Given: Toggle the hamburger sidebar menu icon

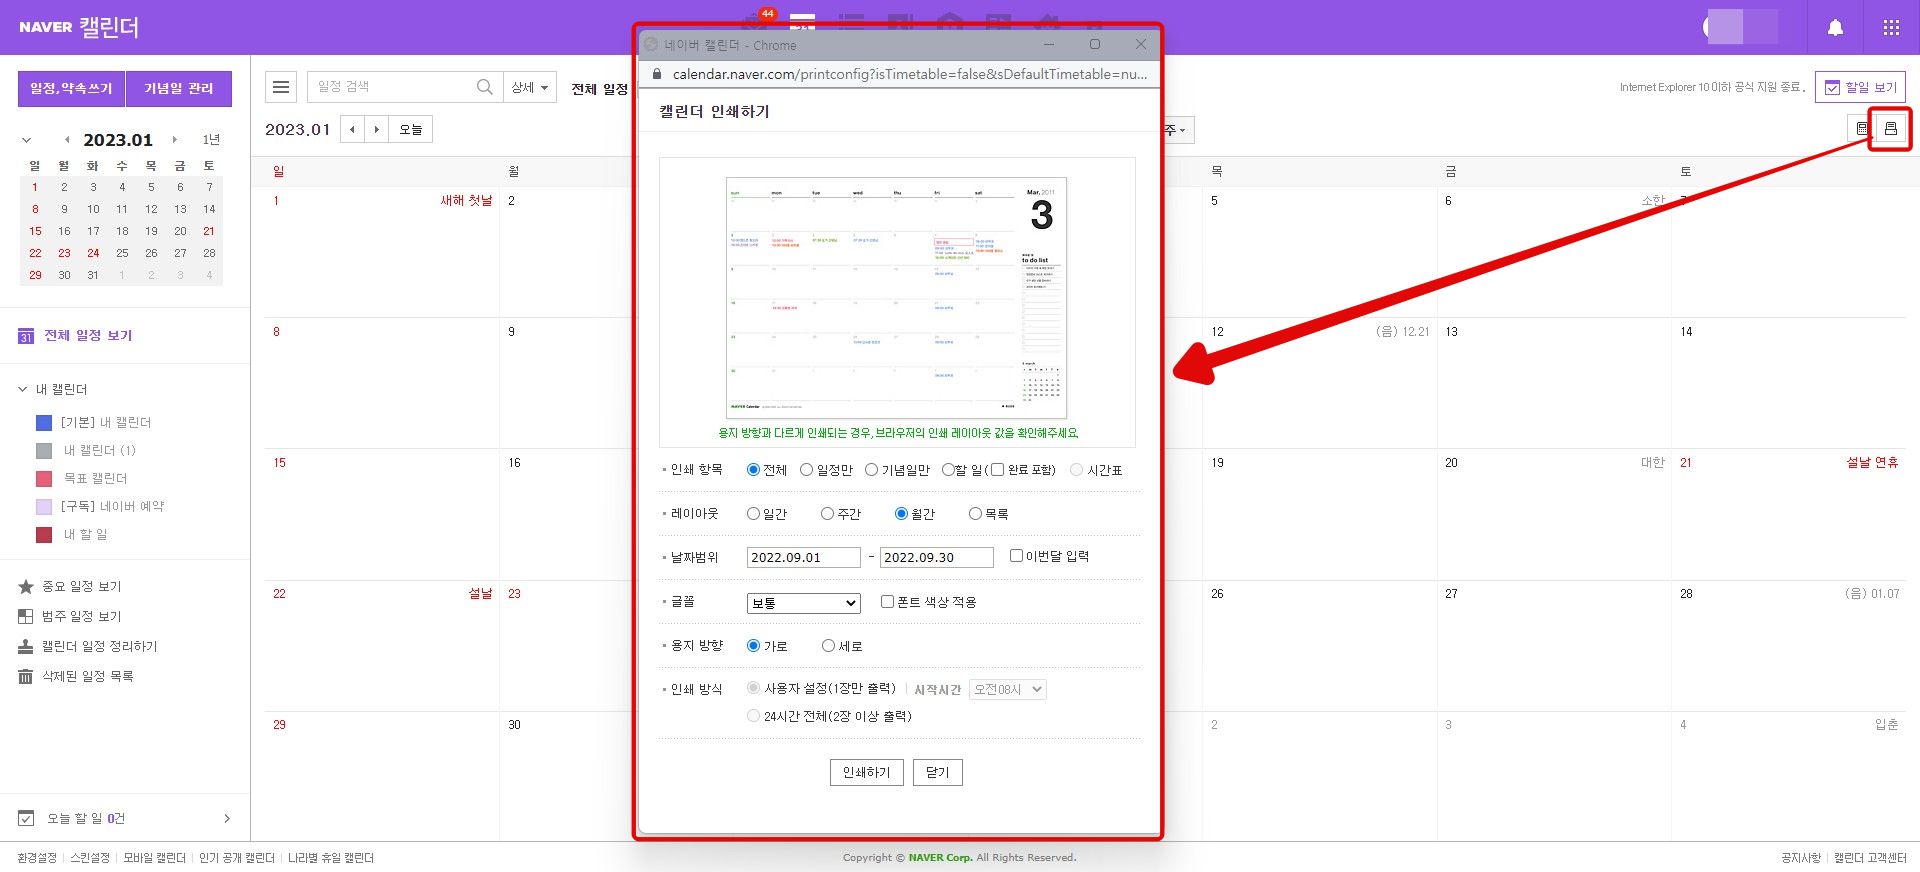Looking at the screenshot, I should (281, 88).
